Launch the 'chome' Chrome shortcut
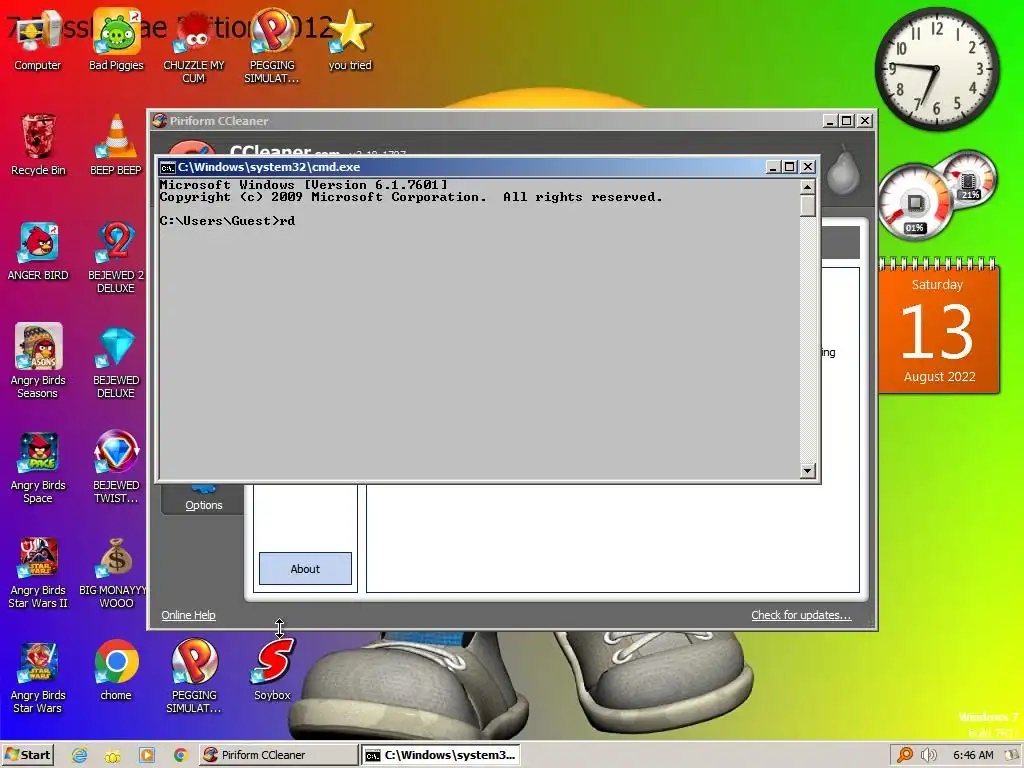This screenshot has width=1024, height=768. click(116, 670)
